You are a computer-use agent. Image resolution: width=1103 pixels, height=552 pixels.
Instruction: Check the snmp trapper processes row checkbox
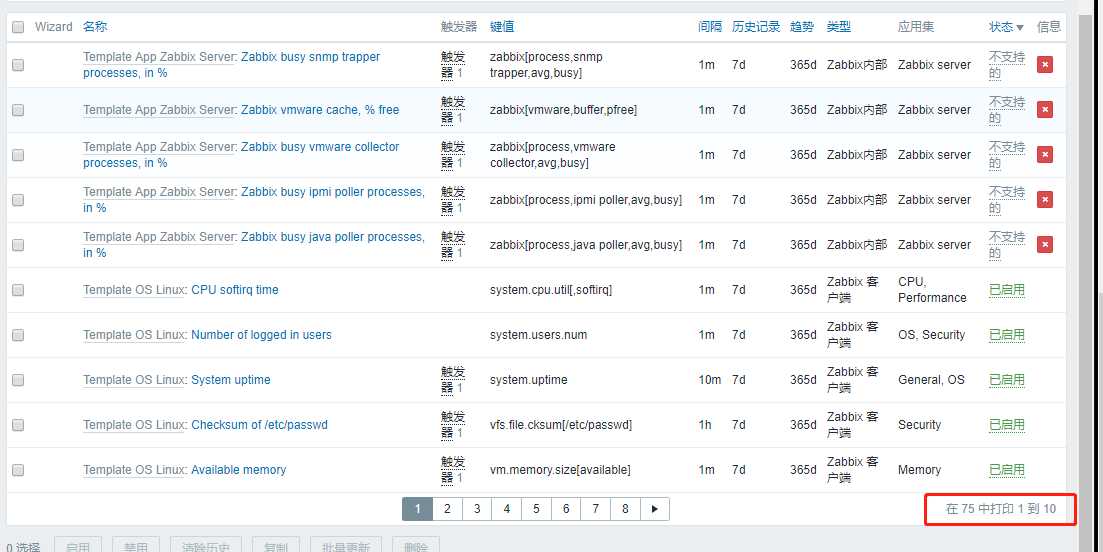18,65
